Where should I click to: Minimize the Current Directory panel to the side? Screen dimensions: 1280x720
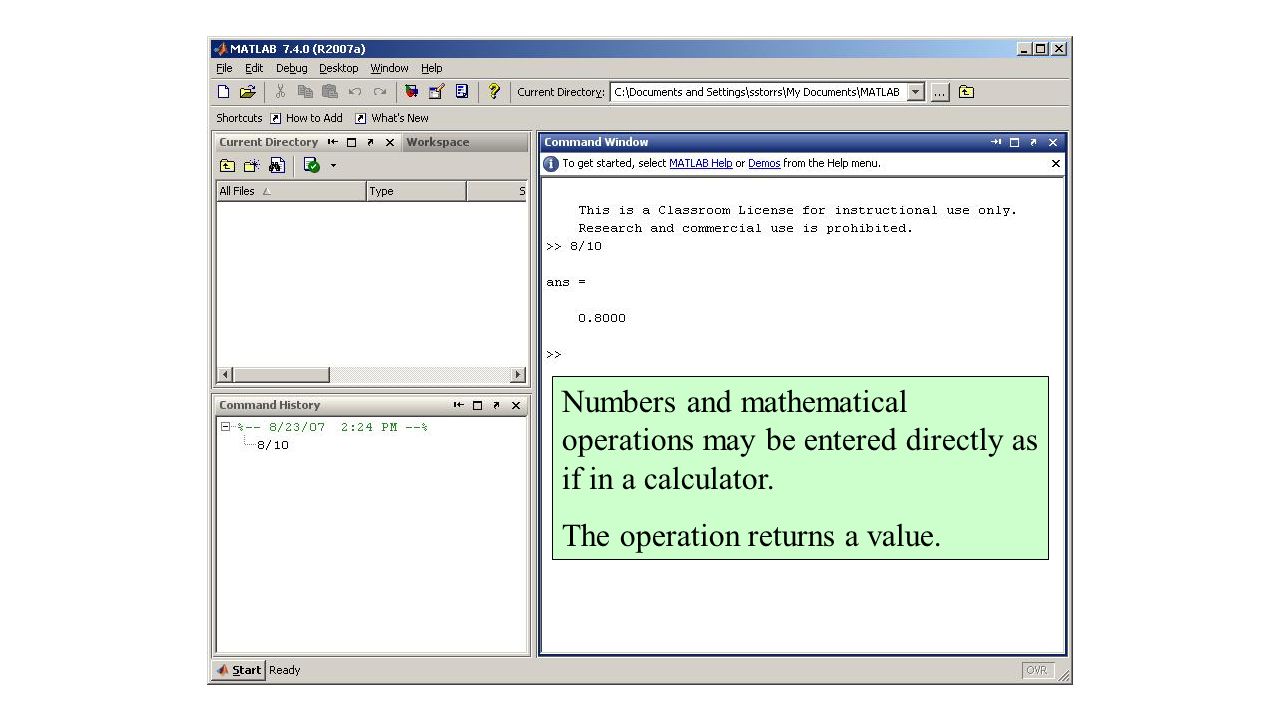pos(333,142)
